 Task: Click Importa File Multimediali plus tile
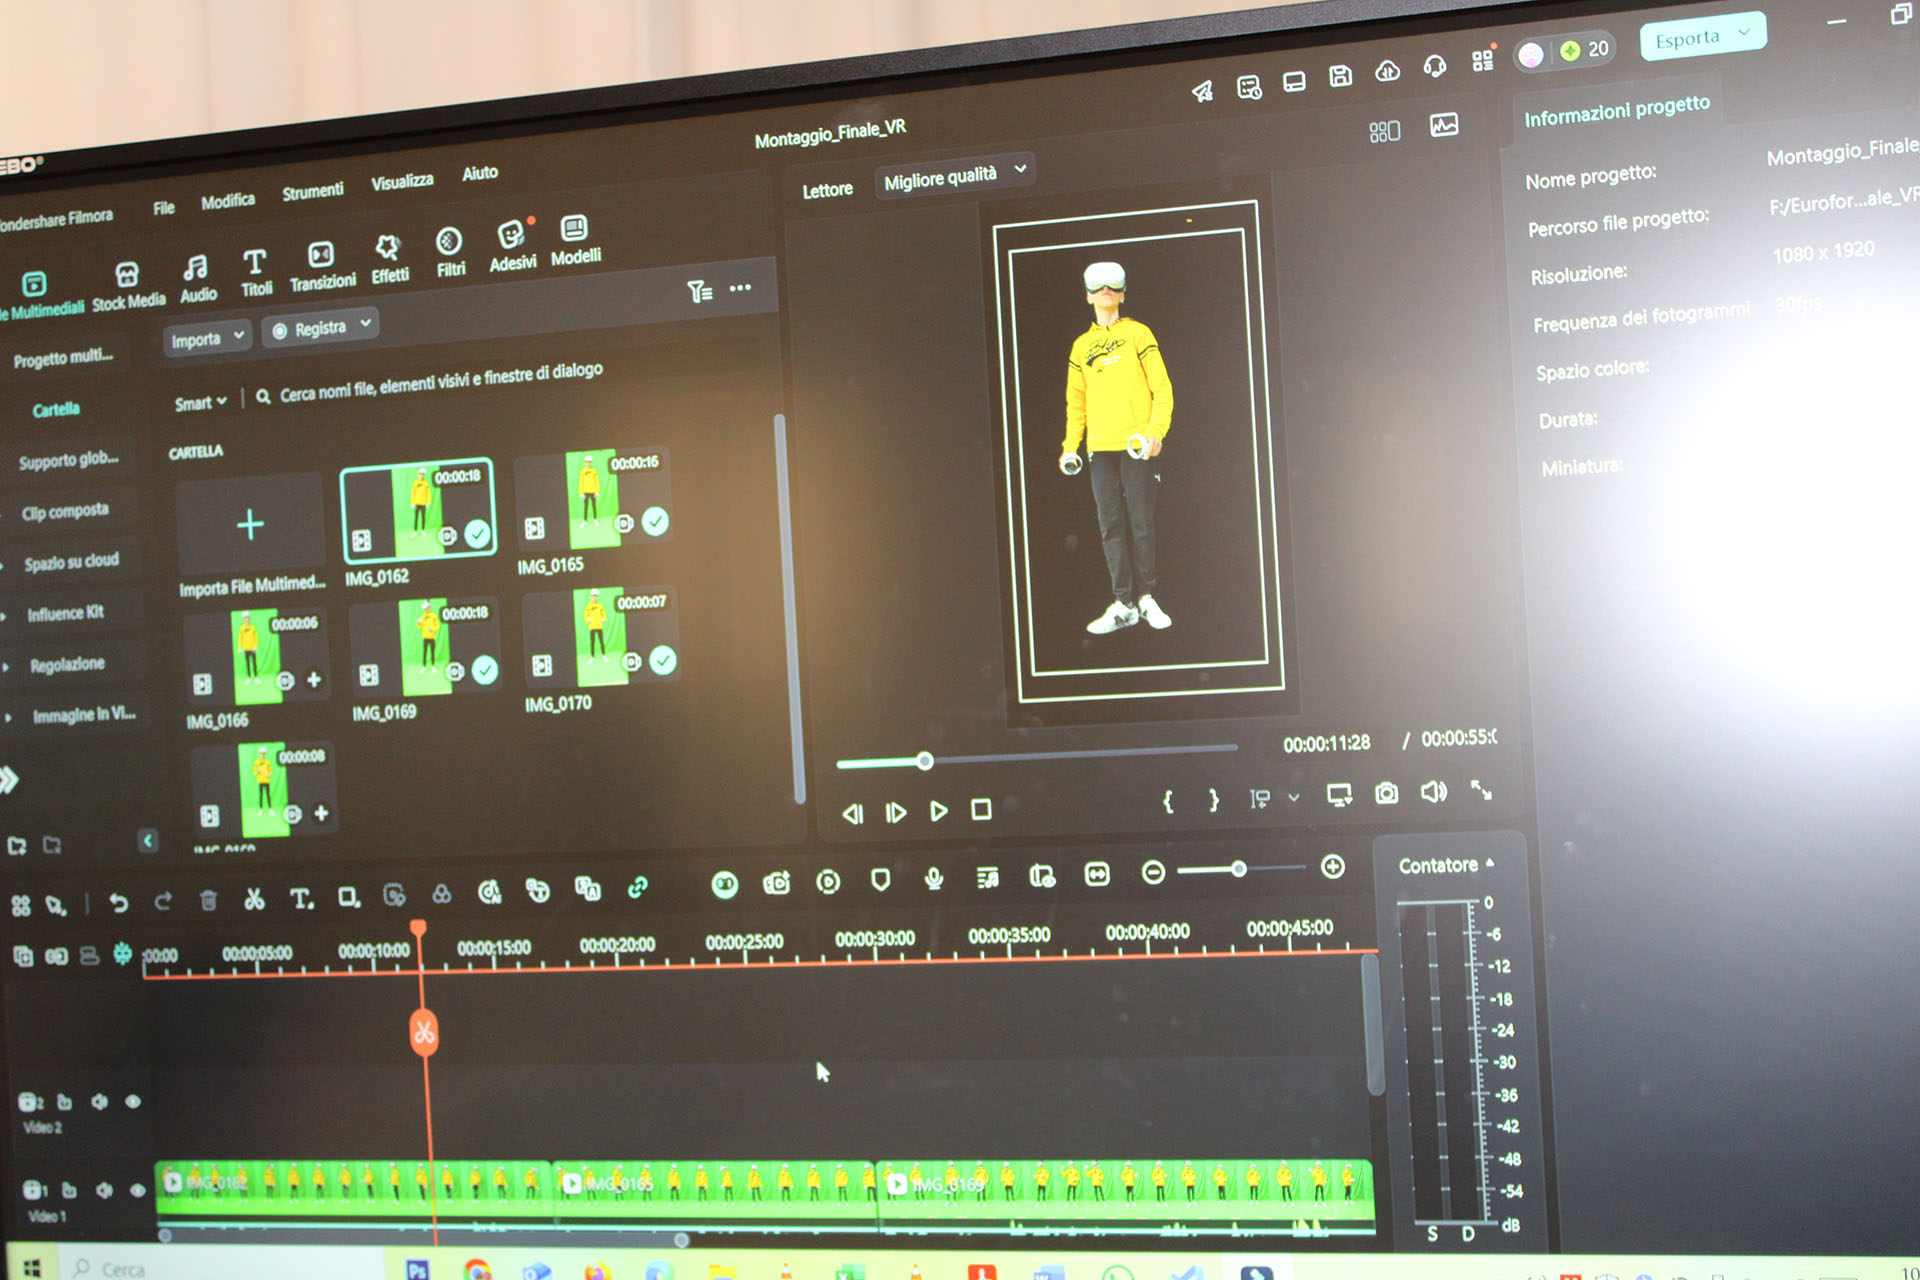tap(250, 524)
